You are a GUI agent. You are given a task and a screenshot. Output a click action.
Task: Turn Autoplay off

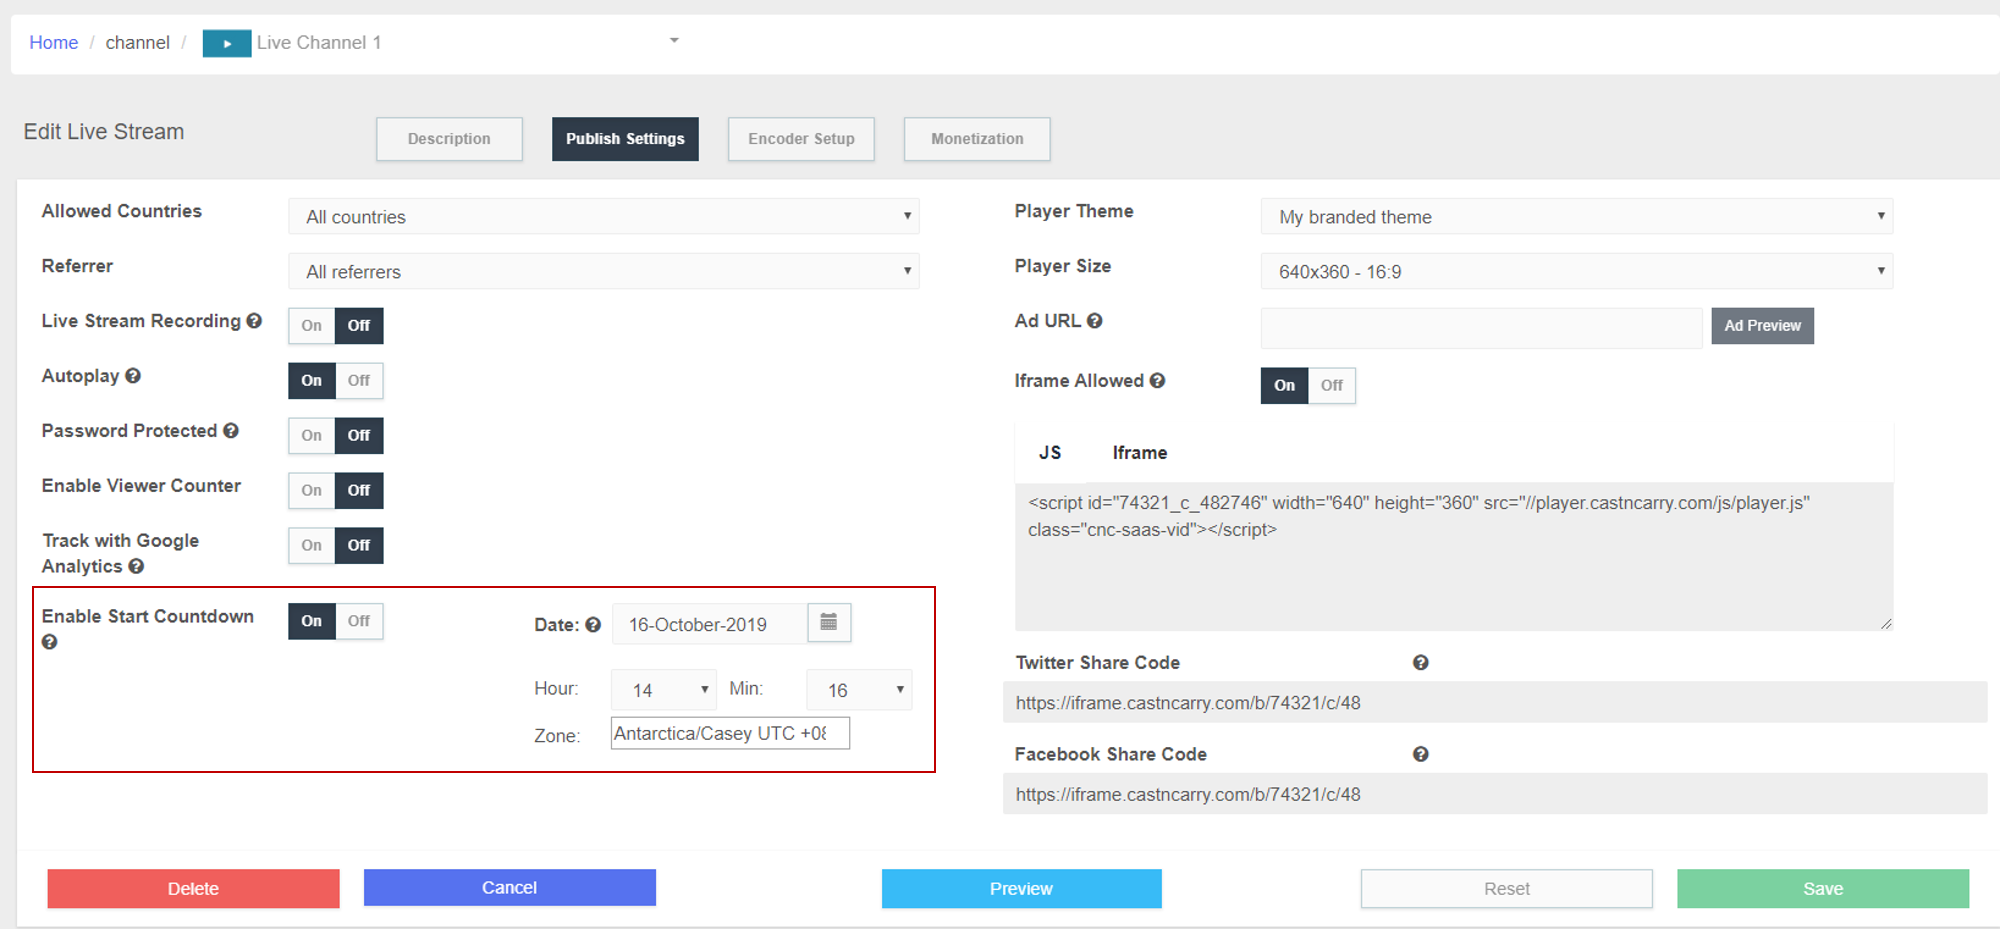tap(359, 381)
